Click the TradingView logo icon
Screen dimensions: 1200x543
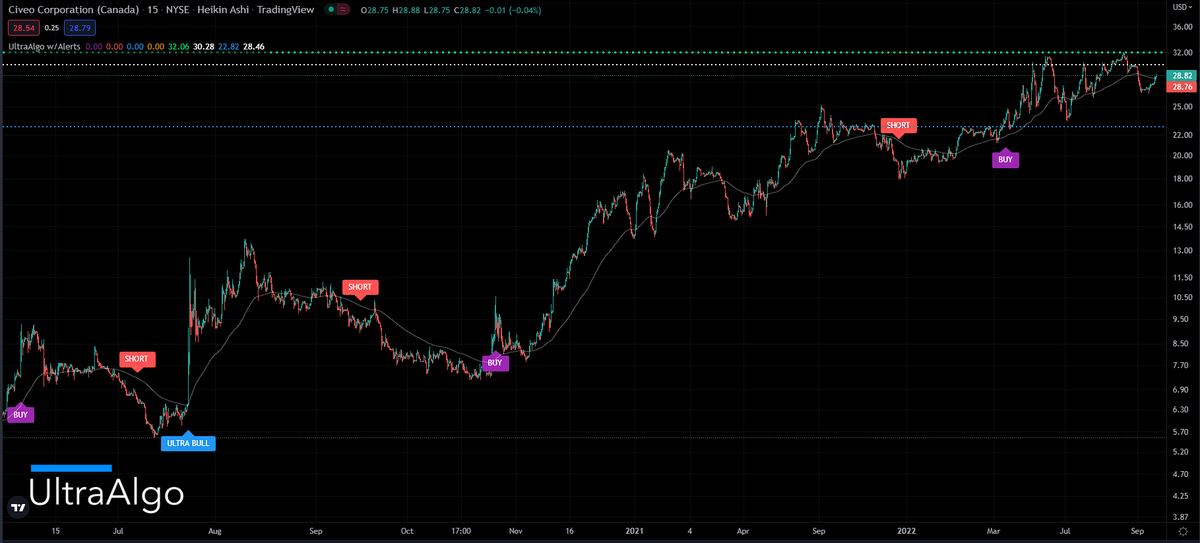tap(17, 507)
